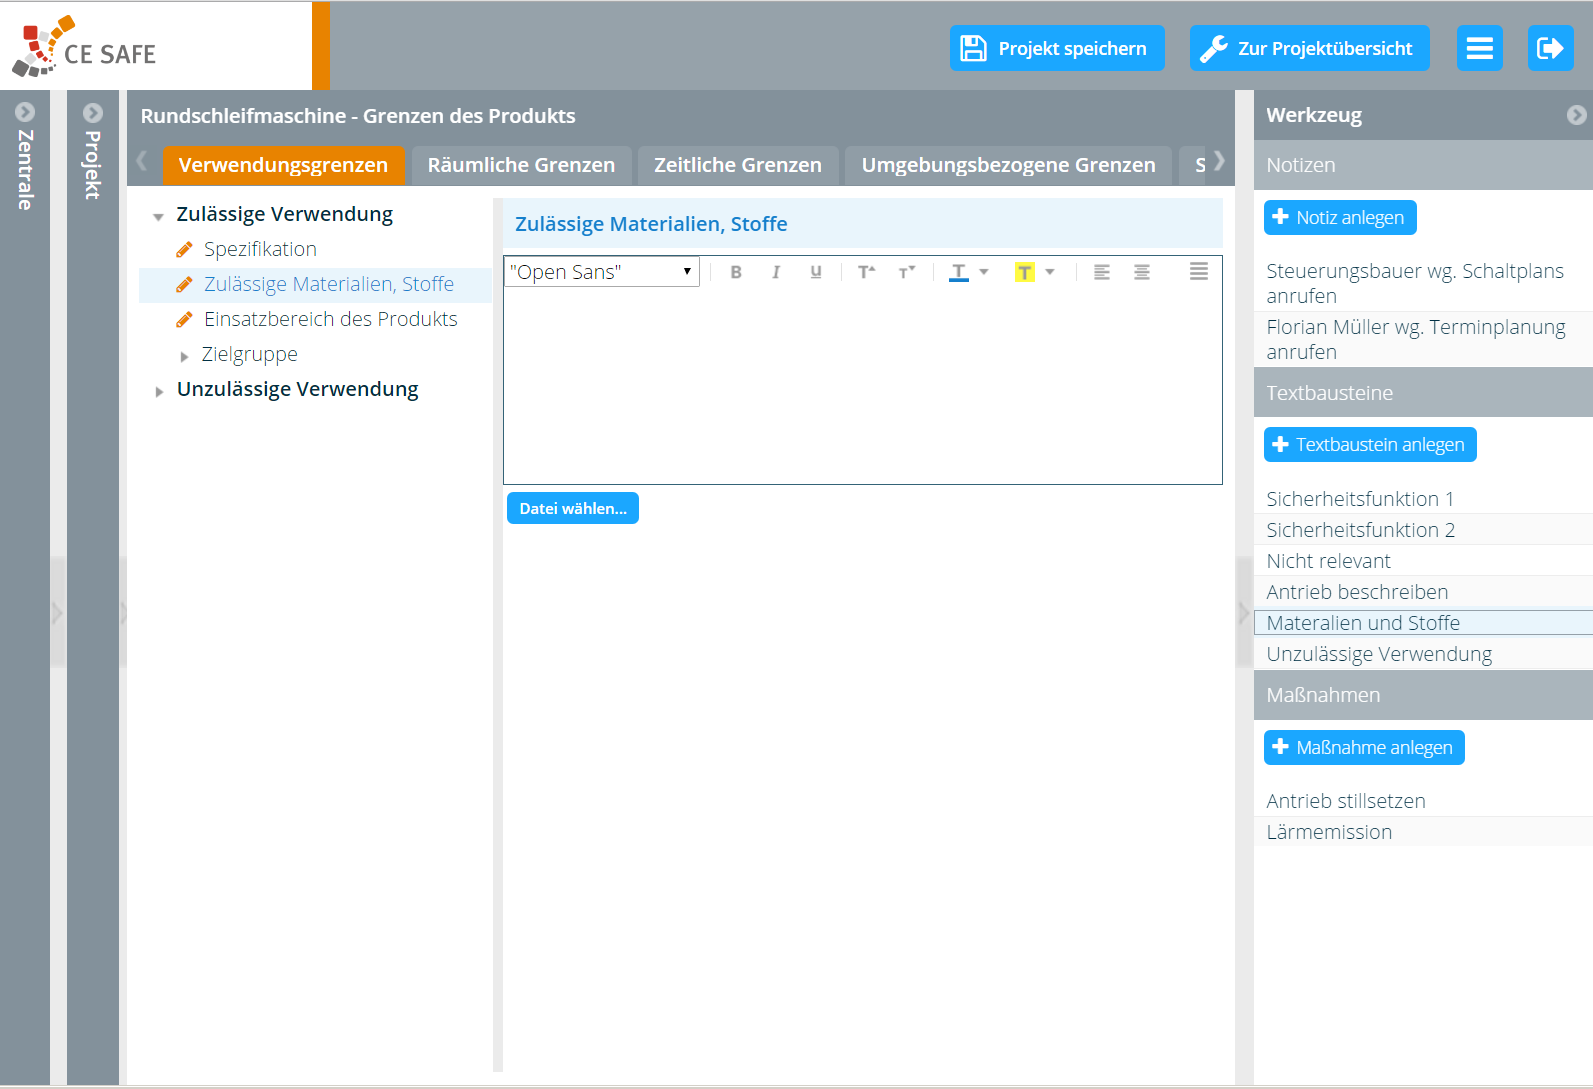
Task: Align text left in editor
Action: coord(1102,272)
